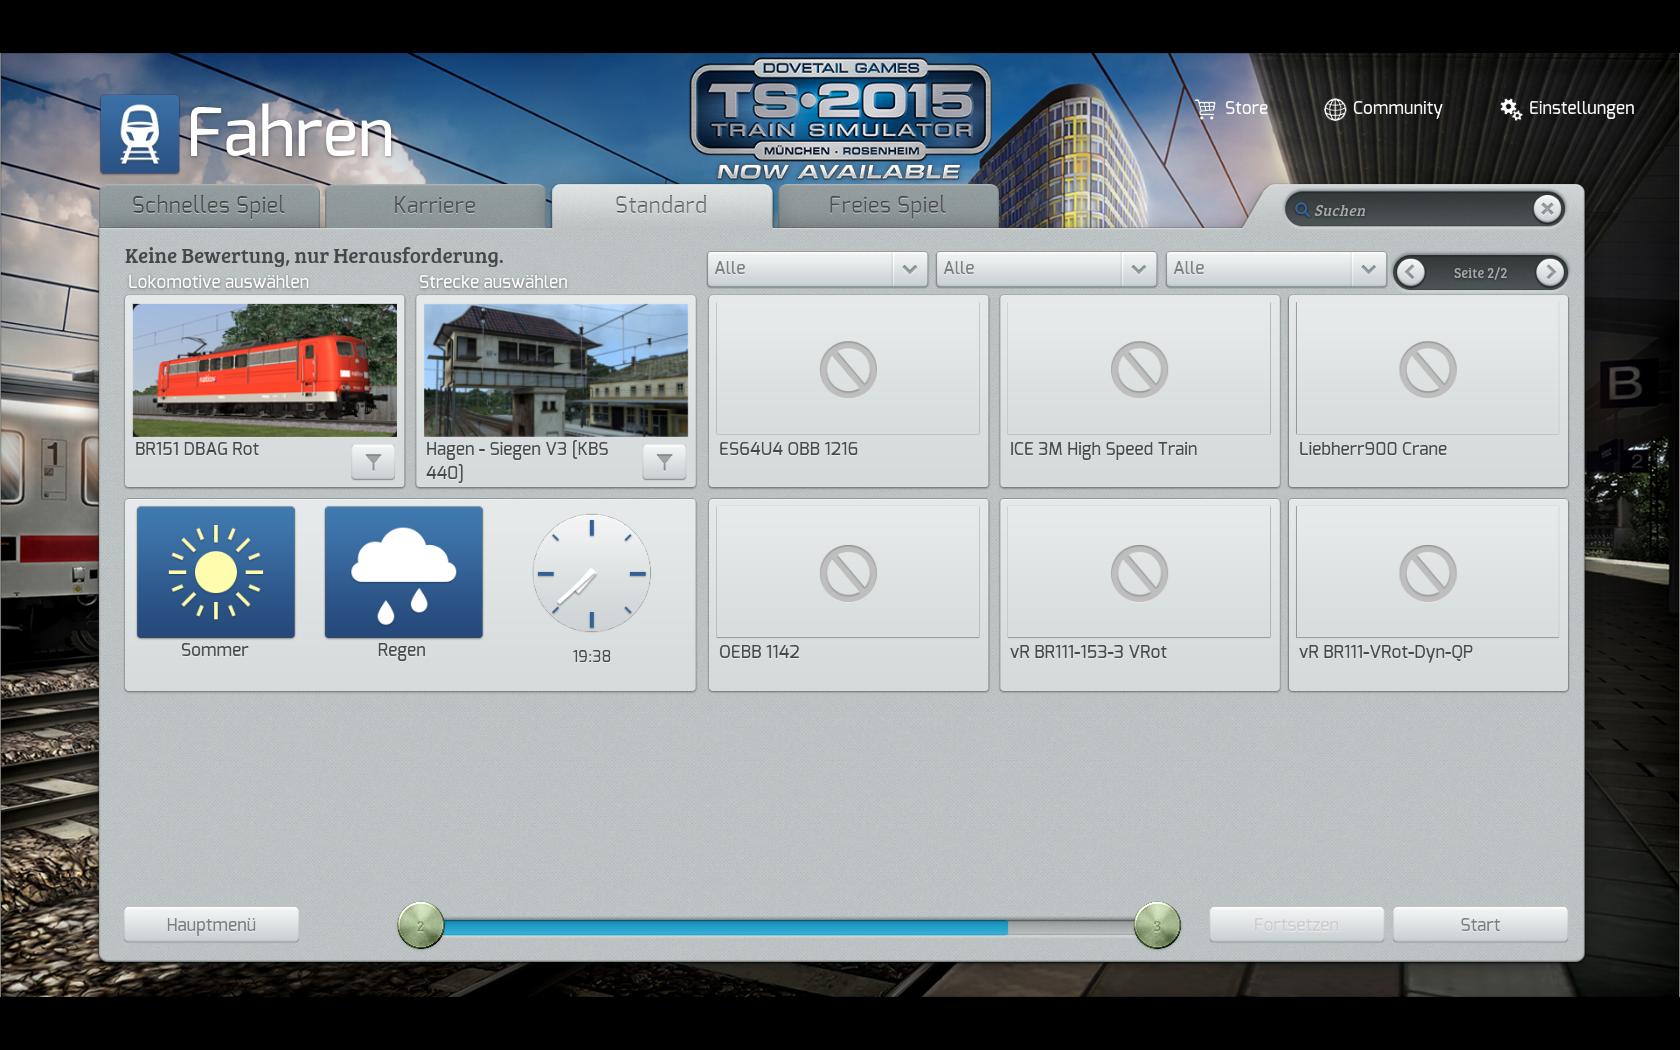Open the Freies Spiel tab
The height and width of the screenshot is (1050, 1680).
[887, 205]
